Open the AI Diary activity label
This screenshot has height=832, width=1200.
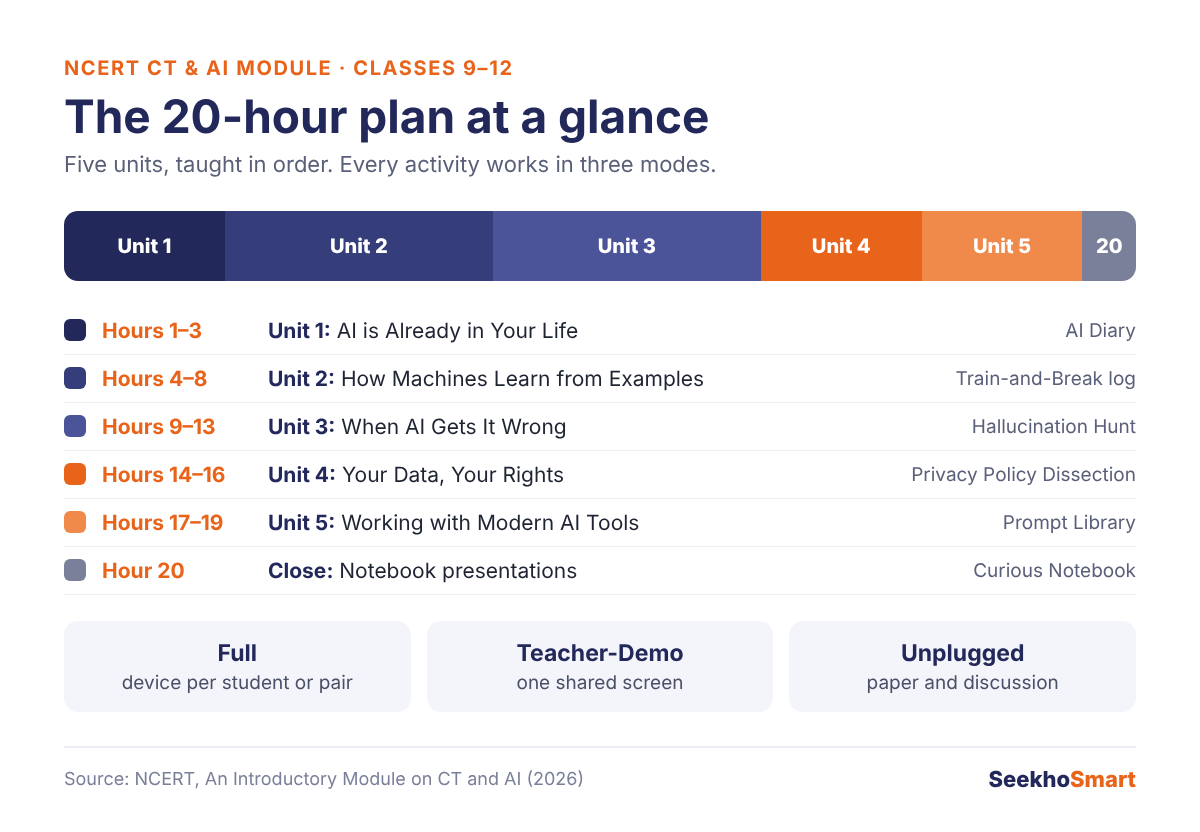(x=1100, y=331)
